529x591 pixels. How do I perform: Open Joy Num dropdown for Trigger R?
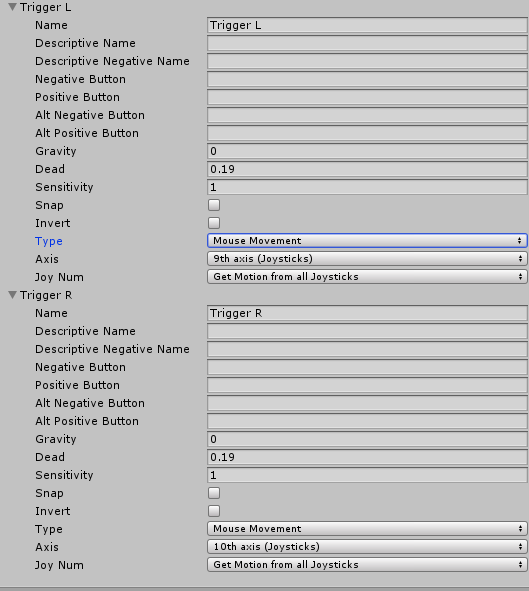click(367, 565)
